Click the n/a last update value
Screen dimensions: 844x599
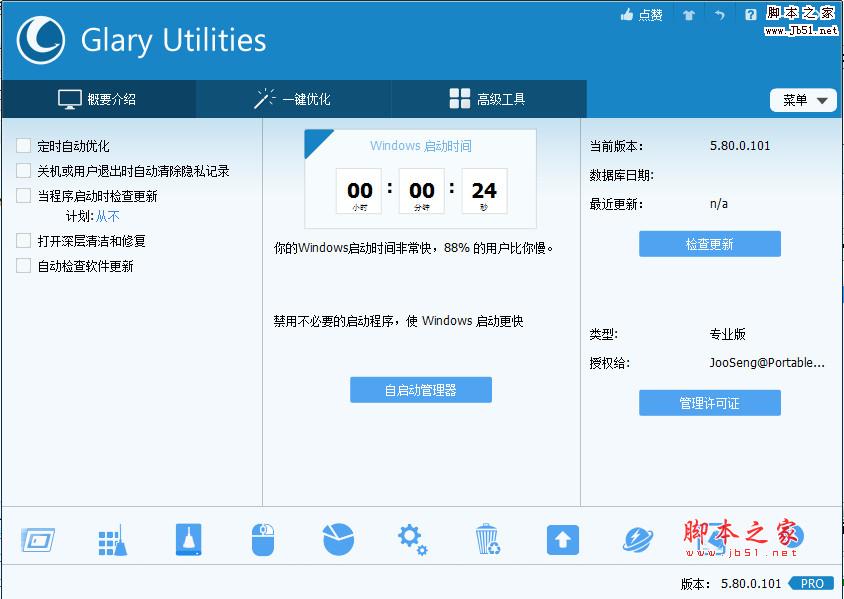(x=719, y=204)
